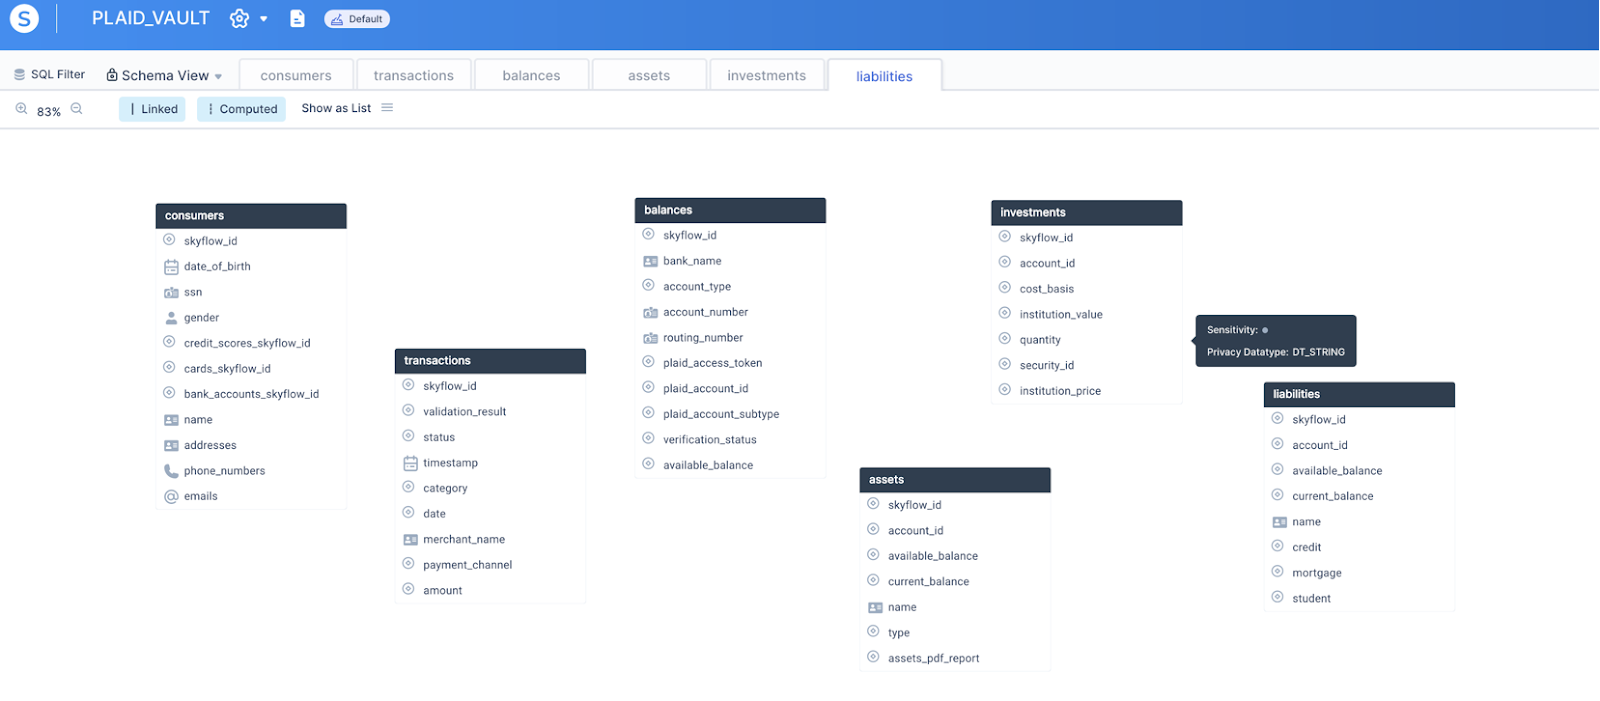Select the liabilities table header
The height and width of the screenshot is (701, 1600).
point(1359,395)
